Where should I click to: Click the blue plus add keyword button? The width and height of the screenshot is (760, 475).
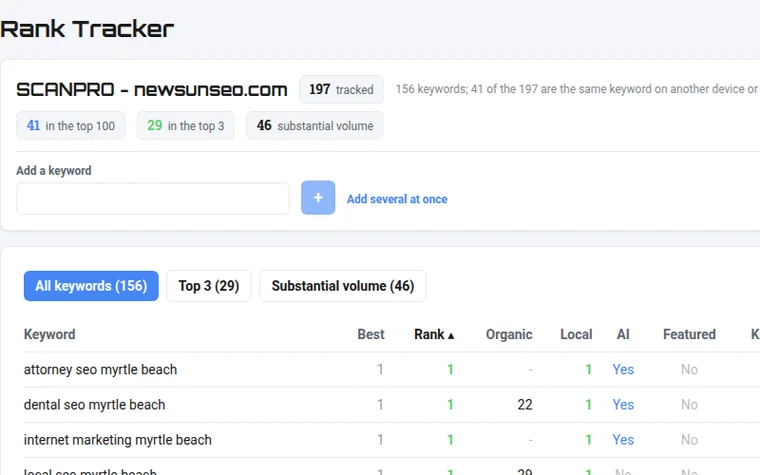tap(318, 198)
